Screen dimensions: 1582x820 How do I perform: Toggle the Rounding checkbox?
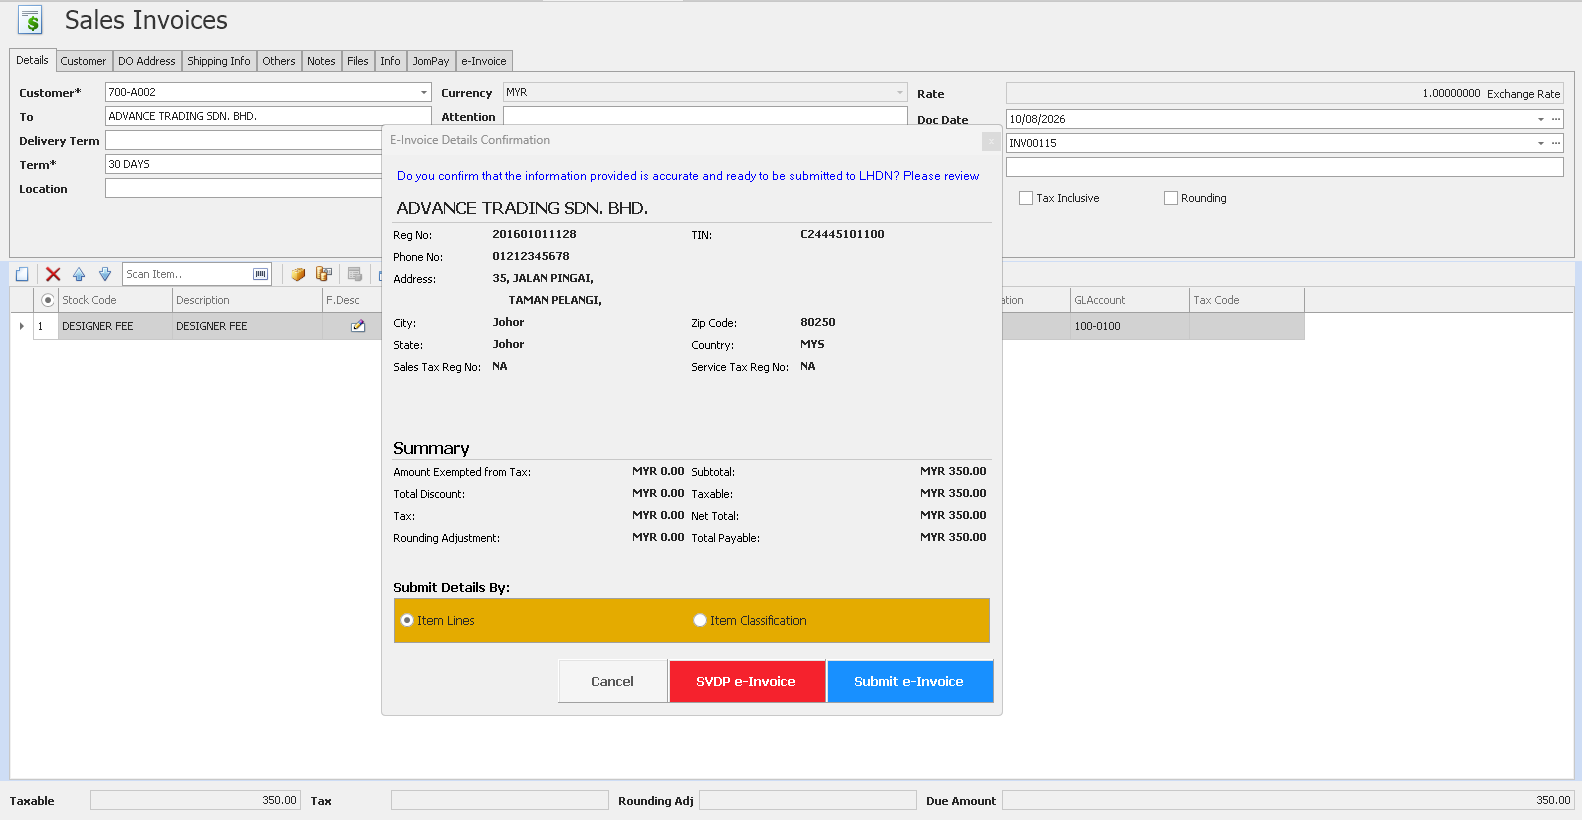(x=1171, y=198)
